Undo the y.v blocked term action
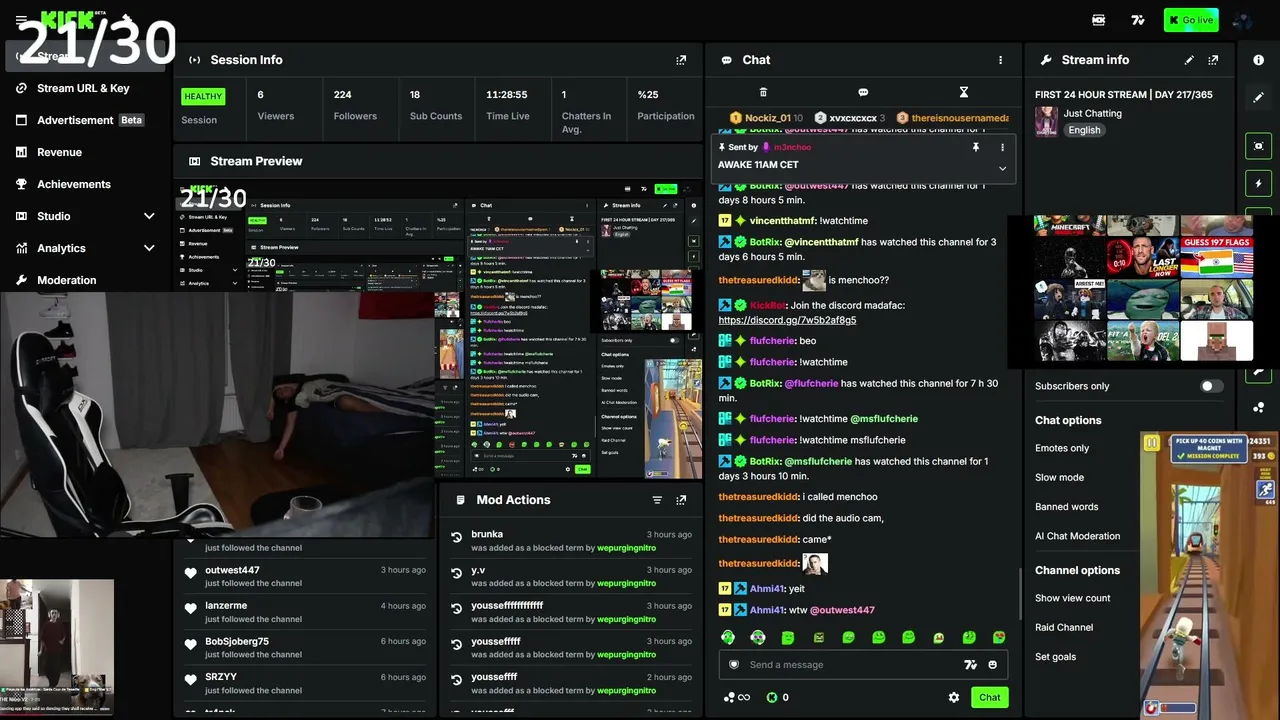 (457, 572)
